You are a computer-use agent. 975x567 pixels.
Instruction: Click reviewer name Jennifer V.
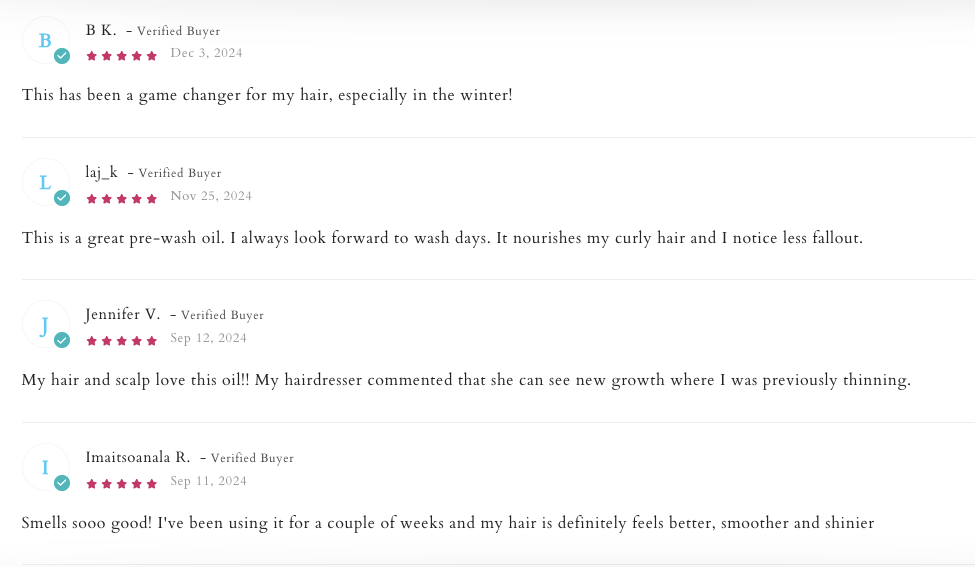pos(122,315)
